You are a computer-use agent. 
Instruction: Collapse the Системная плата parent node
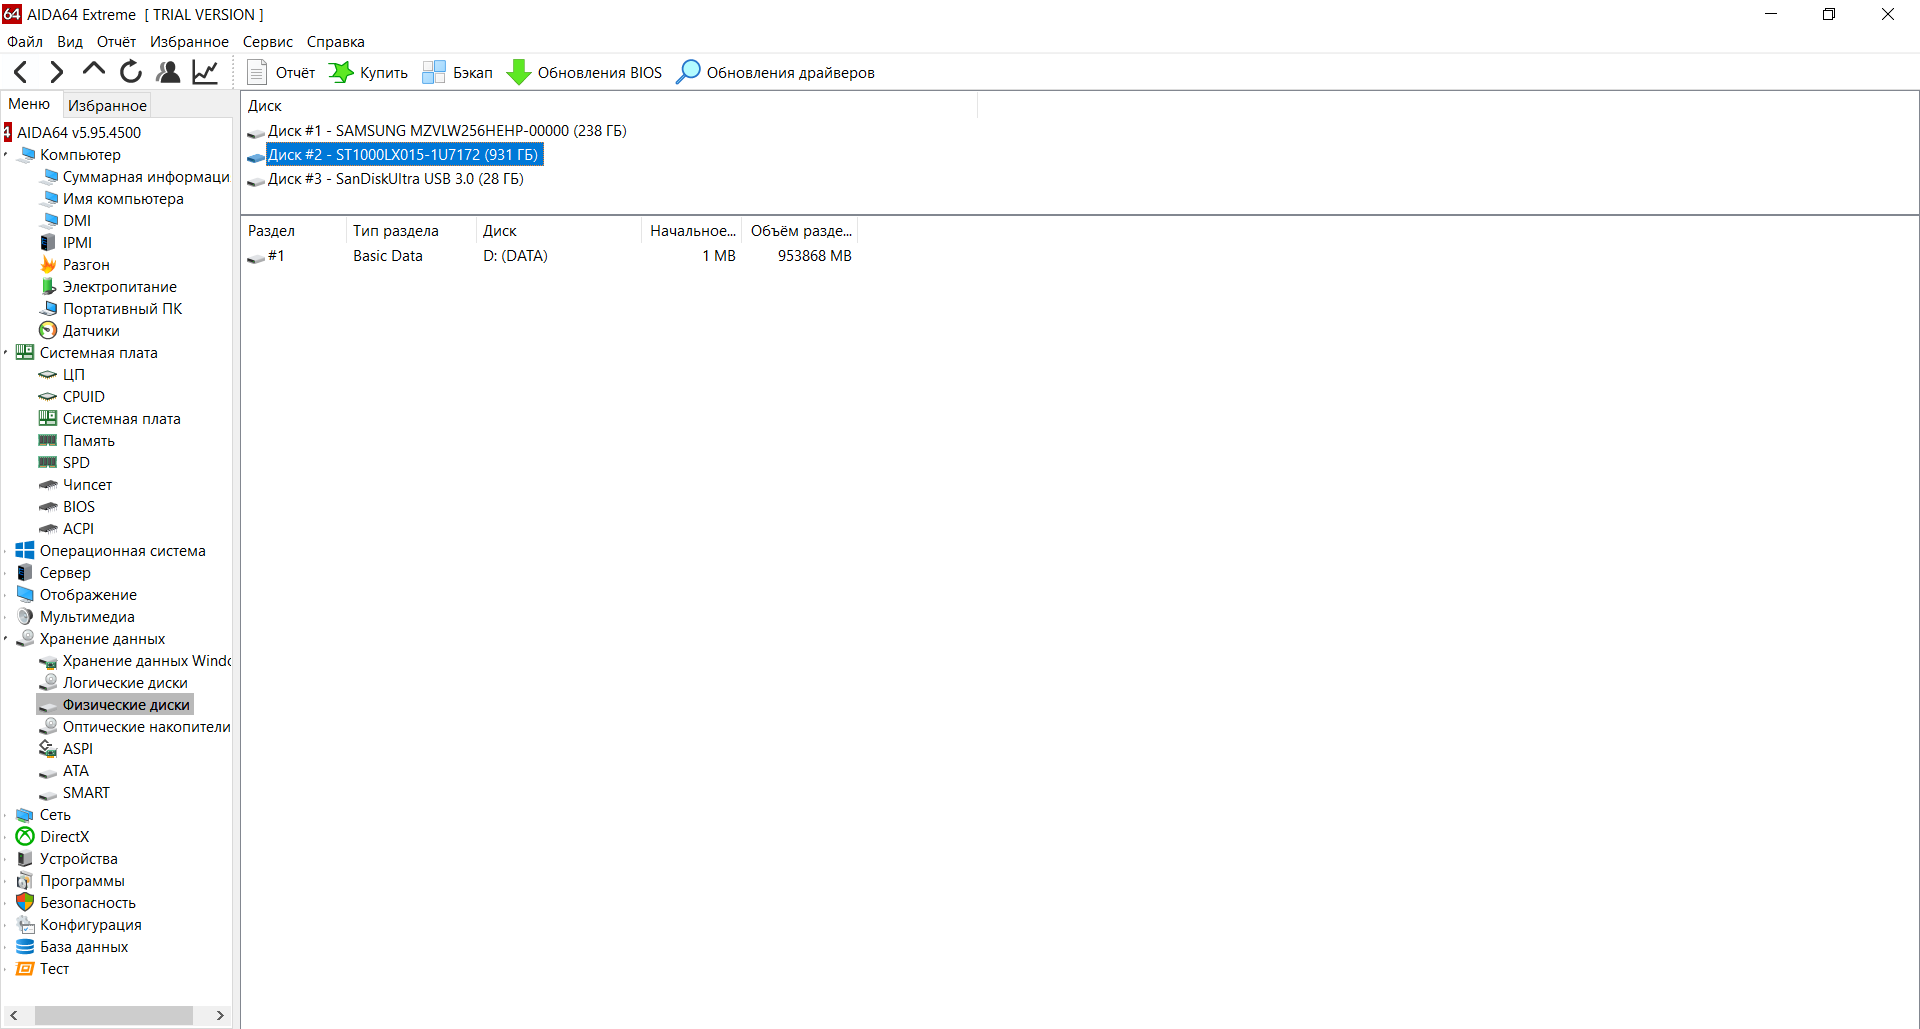[6, 353]
